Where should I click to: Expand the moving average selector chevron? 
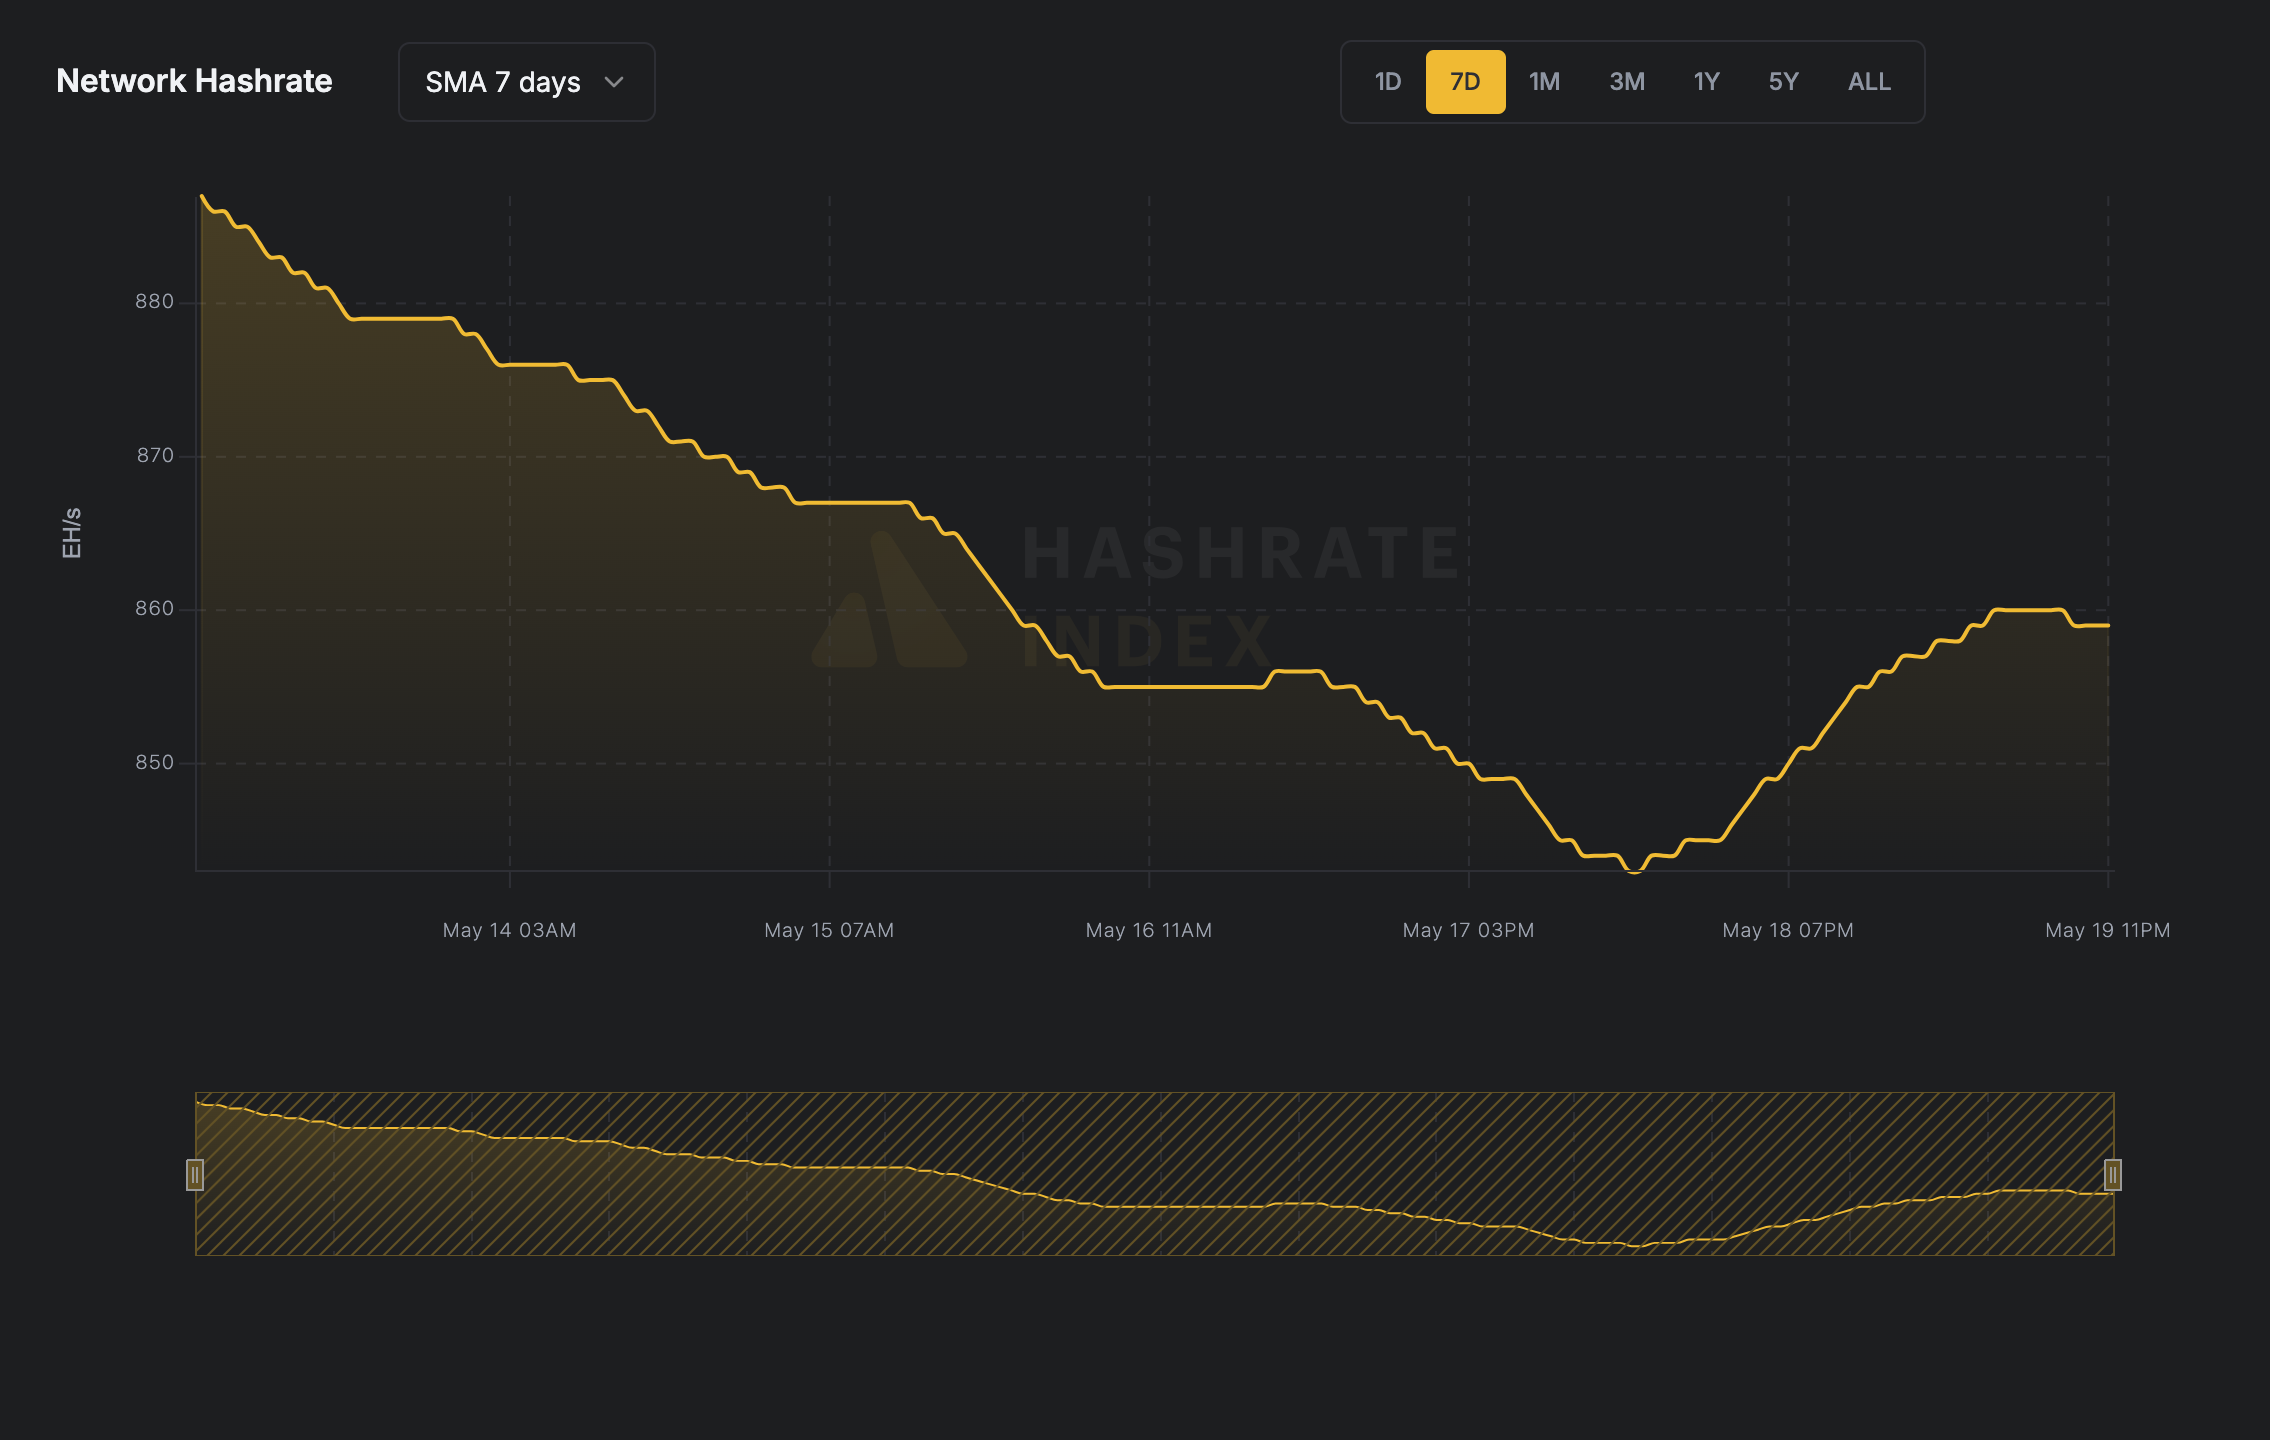615,83
